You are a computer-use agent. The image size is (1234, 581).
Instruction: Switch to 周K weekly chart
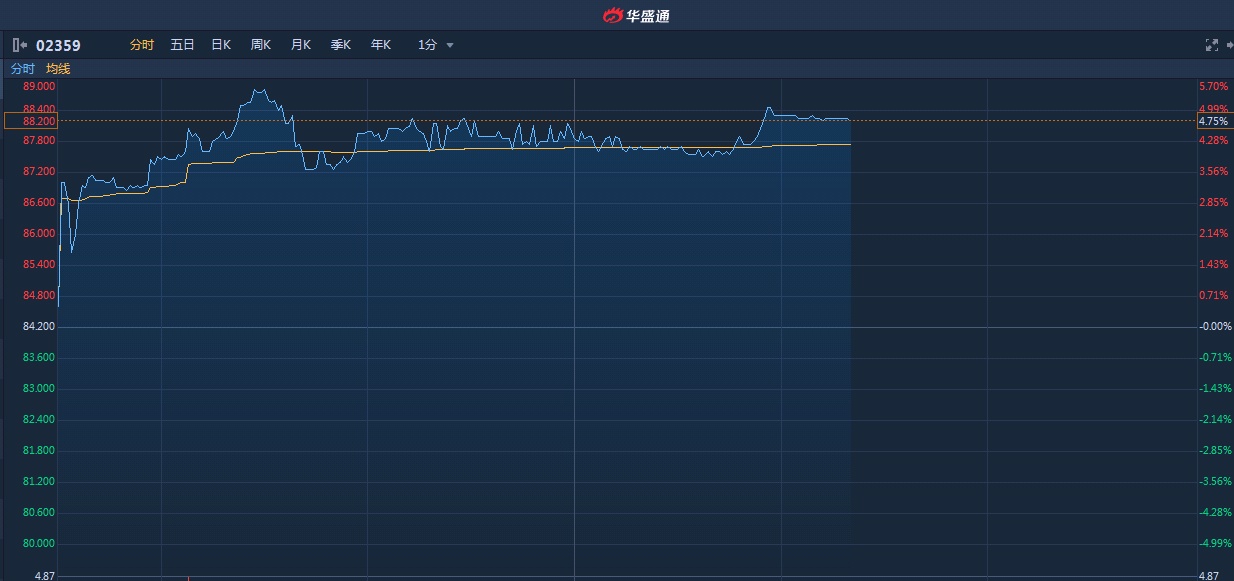[x=261, y=45]
